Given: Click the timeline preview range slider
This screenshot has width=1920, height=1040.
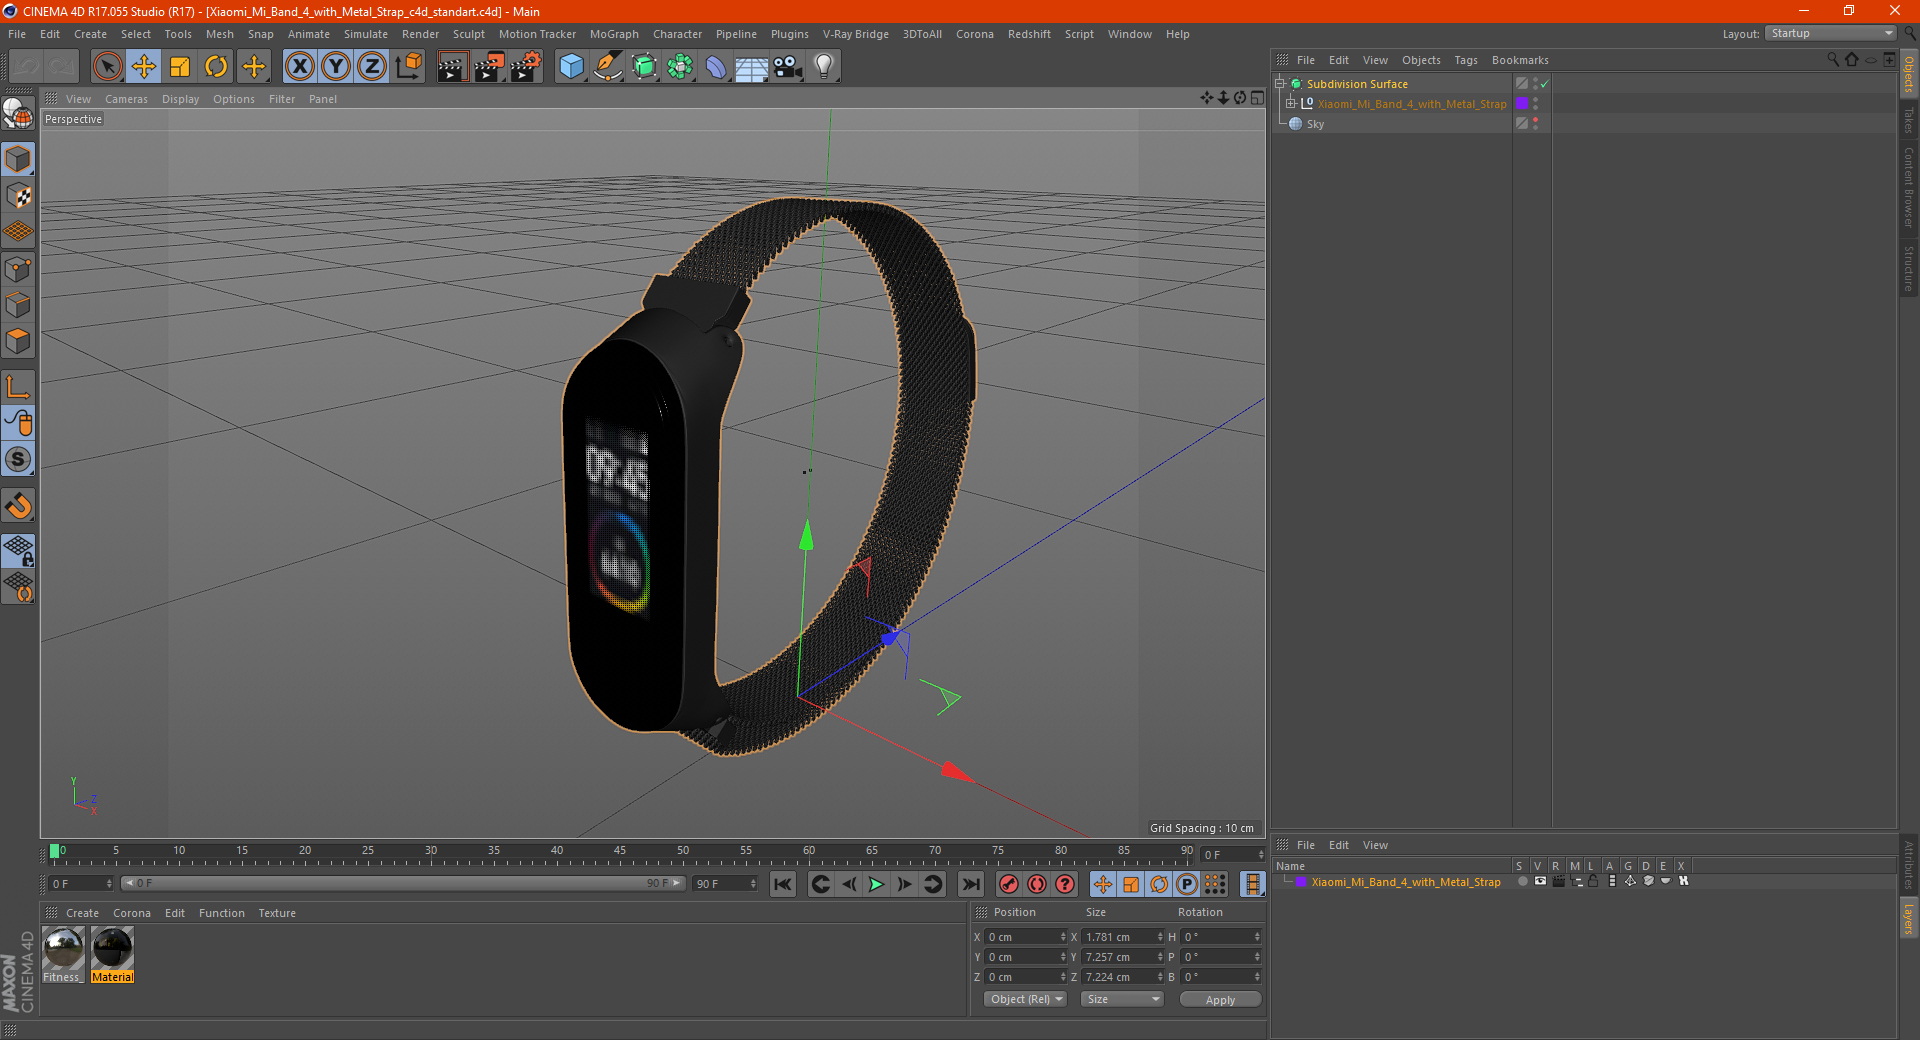Looking at the screenshot, I should [x=403, y=883].
